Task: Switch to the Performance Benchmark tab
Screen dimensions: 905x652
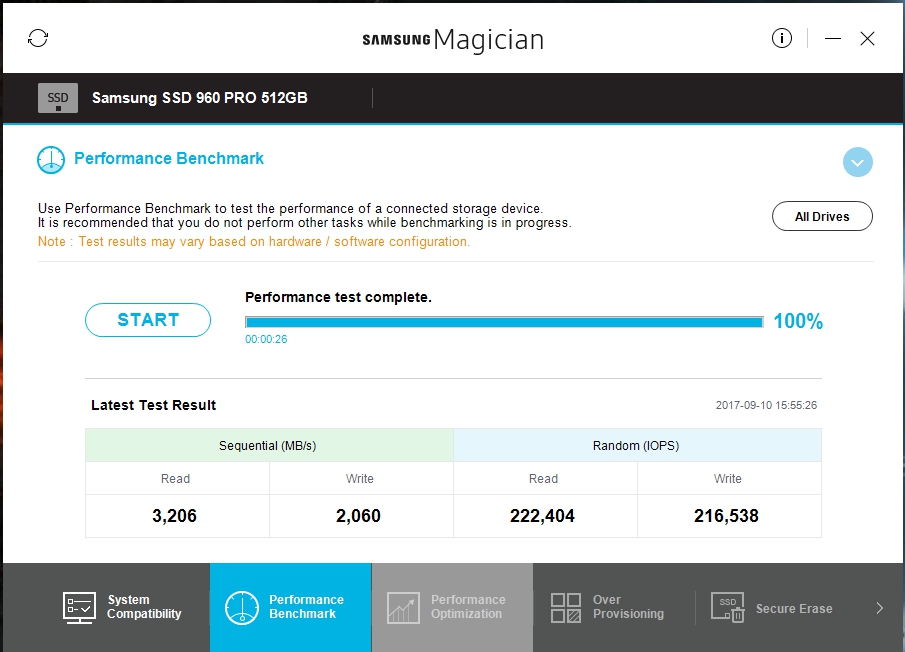Action: coord(291,608)
